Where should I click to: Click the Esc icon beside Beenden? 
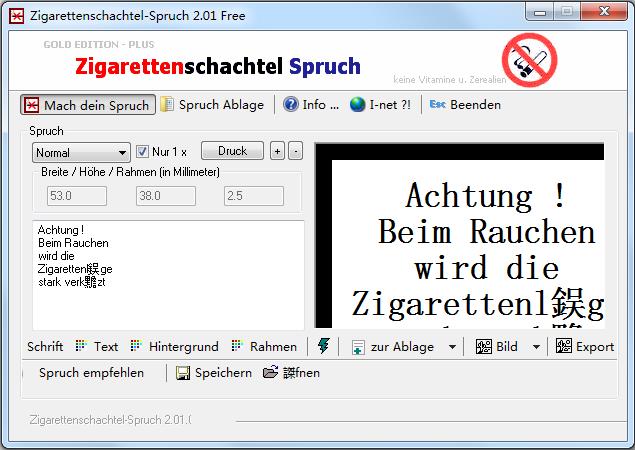pyautogui.click(x=437, y=105)
